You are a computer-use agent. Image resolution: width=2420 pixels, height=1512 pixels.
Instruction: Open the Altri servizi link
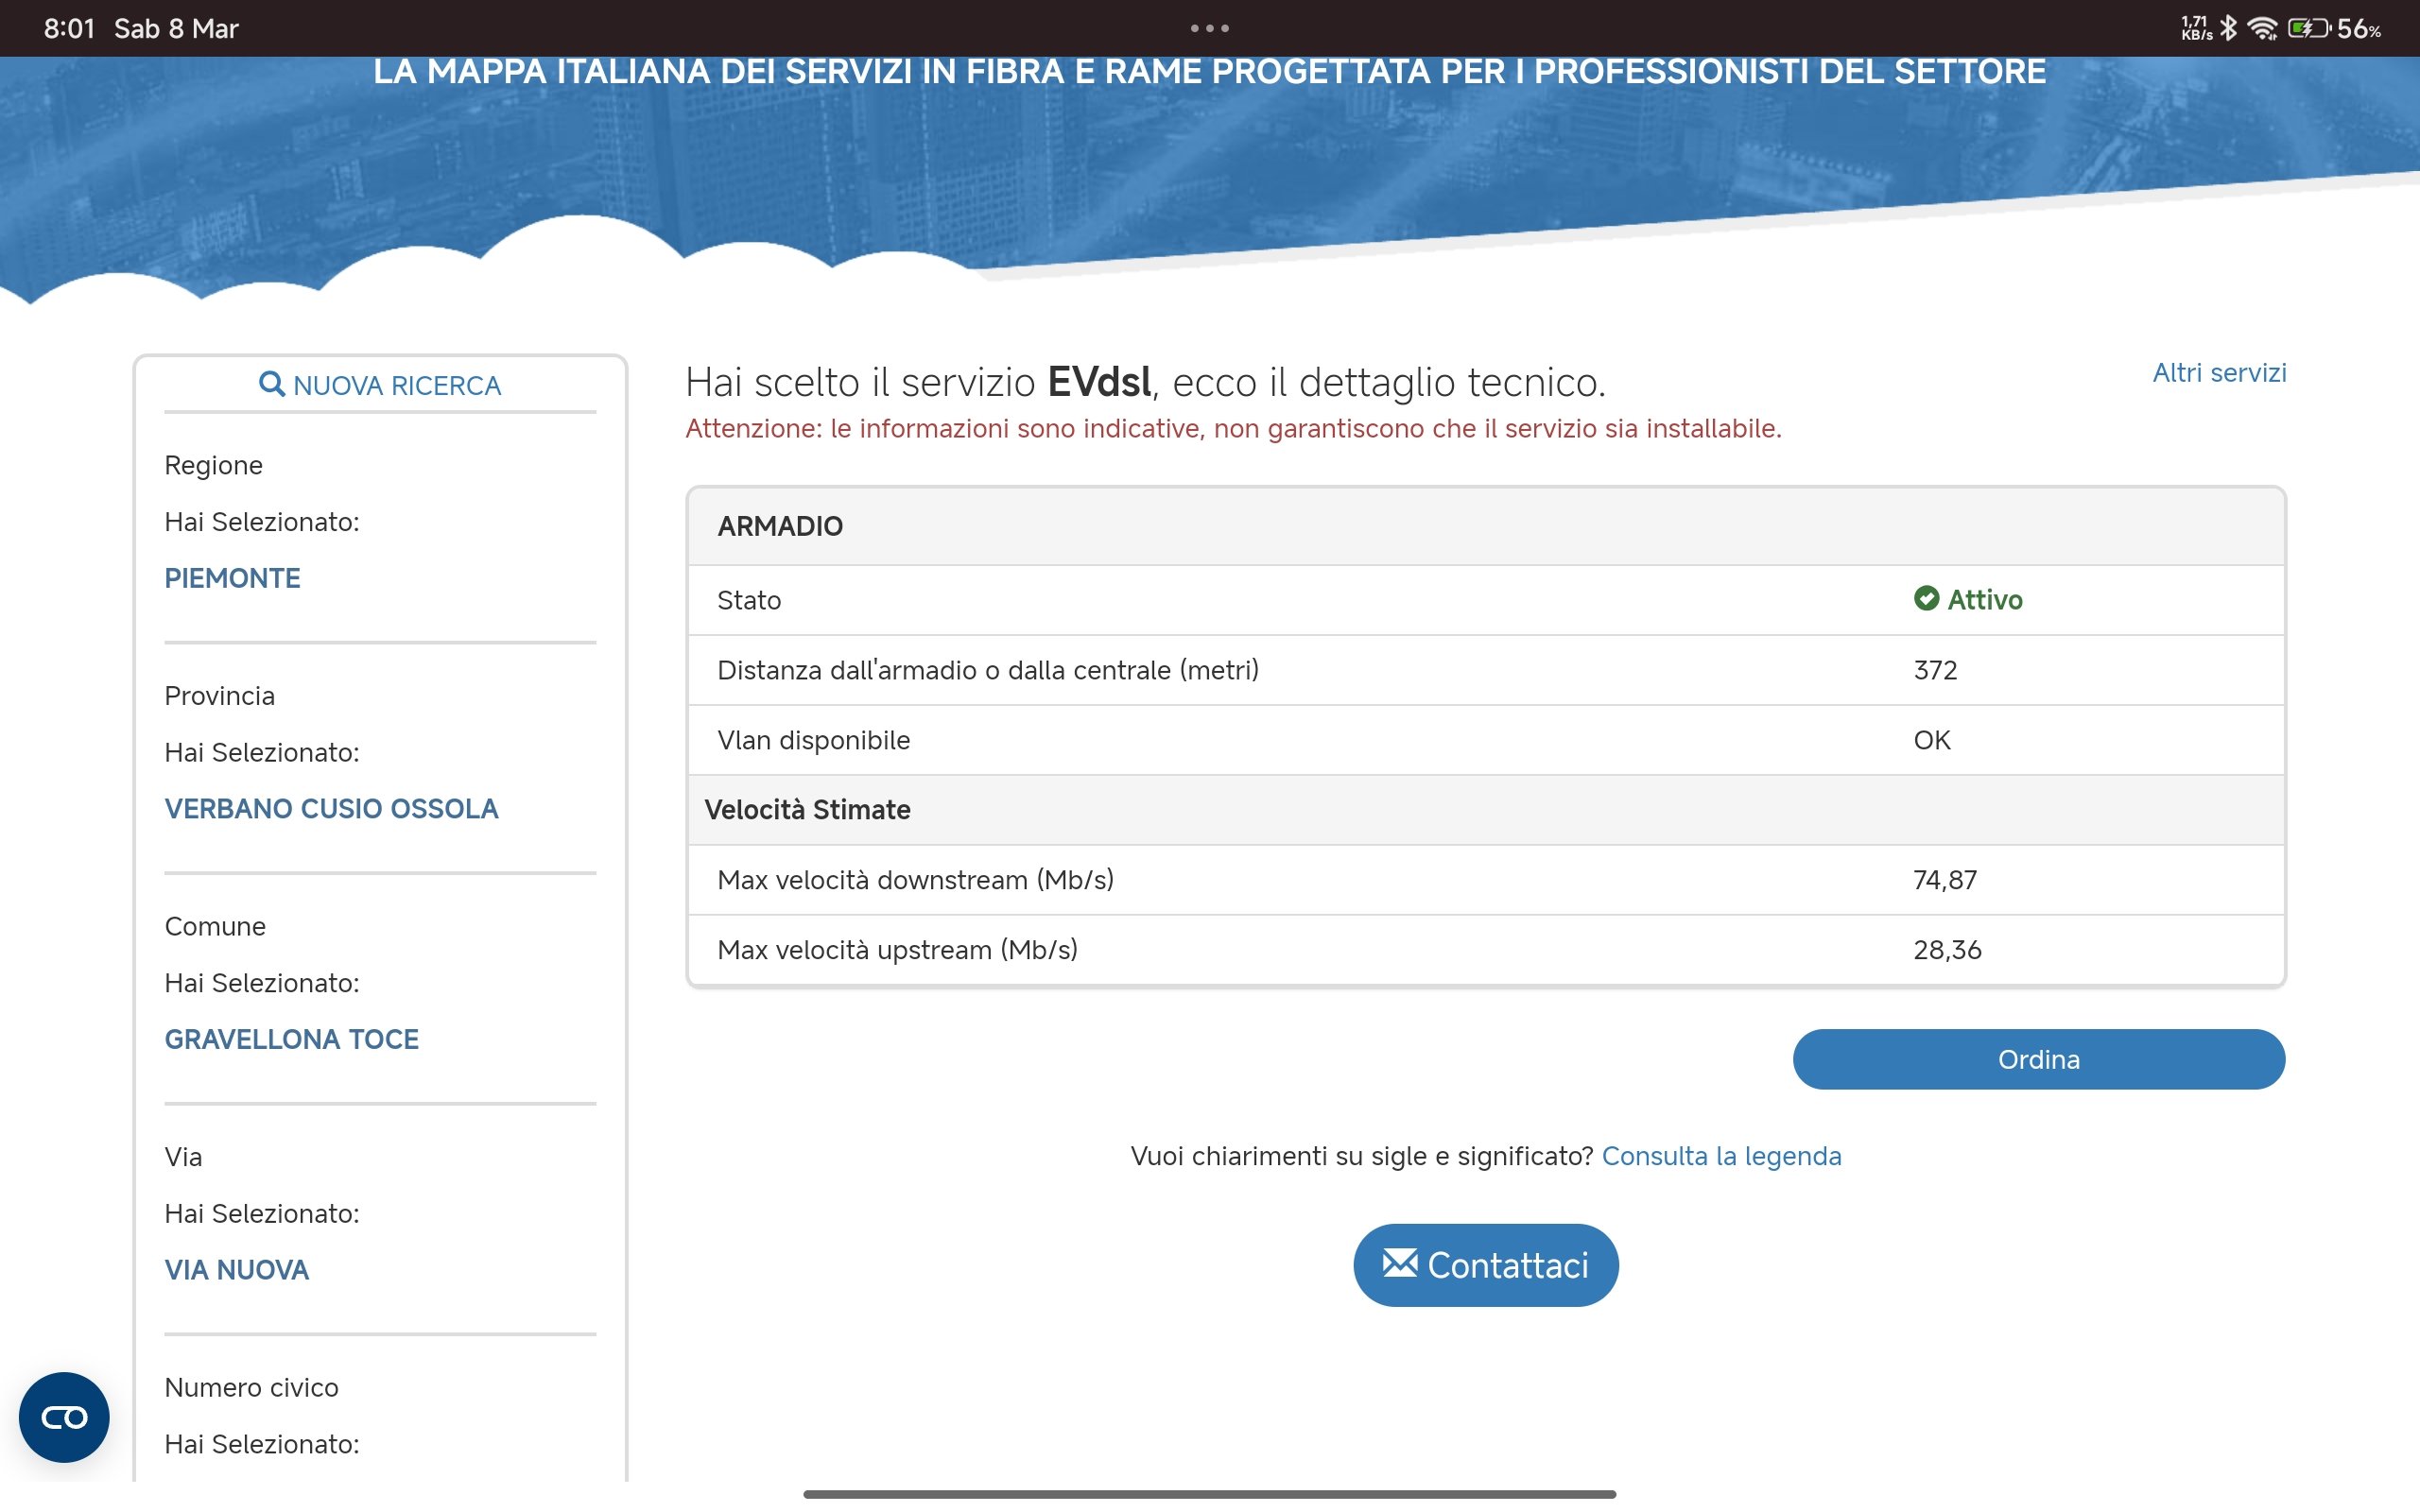pyautogui.click(x=2218, y=373)
